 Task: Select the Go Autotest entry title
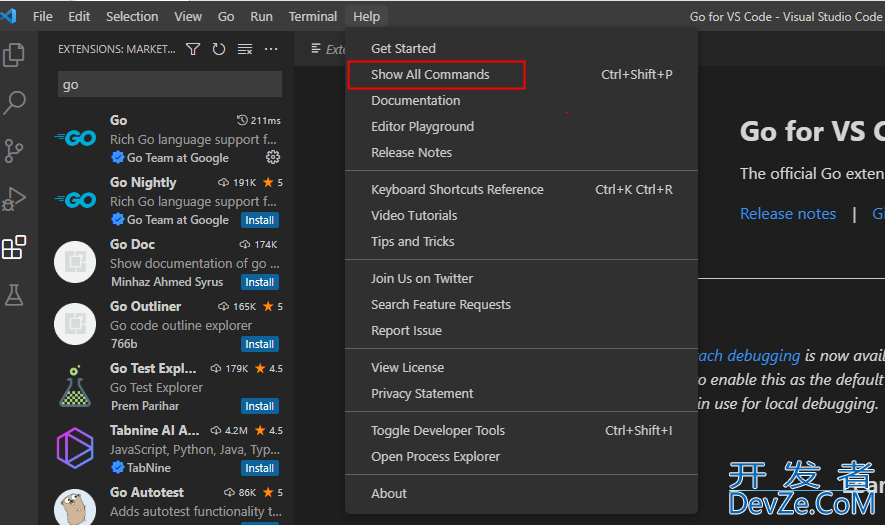(x=147, y=492)
